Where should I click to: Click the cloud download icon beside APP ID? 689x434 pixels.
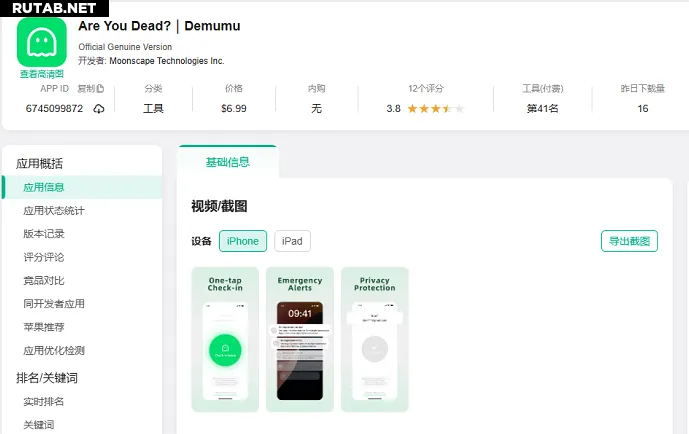pyautogui.click(x=99, y=108)
